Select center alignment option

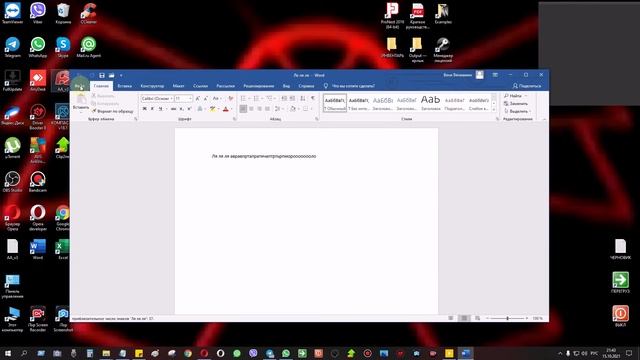(251, 109)
